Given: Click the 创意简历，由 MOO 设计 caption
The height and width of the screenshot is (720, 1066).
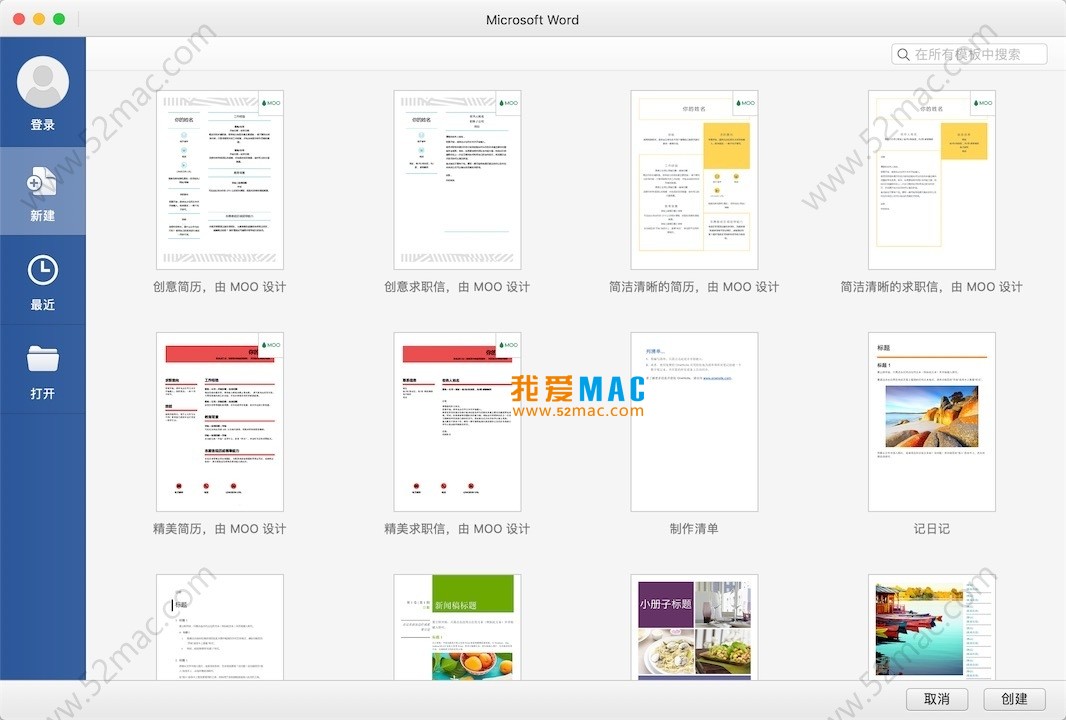Looking at the screenshot, I should (220, 287).
